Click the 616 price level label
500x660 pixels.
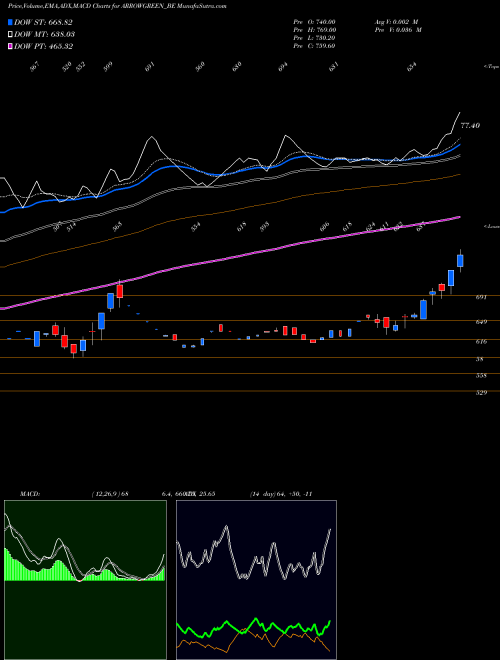(x=481, y=341)
